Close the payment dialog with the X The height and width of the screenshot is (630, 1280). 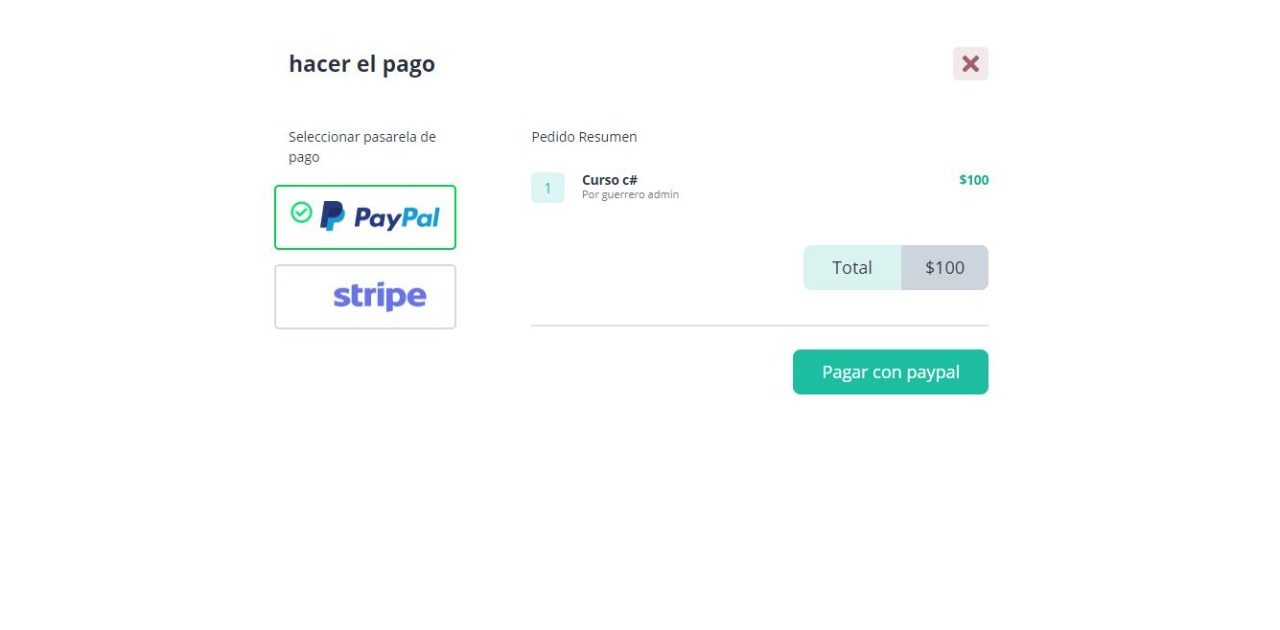coord(970,64)
